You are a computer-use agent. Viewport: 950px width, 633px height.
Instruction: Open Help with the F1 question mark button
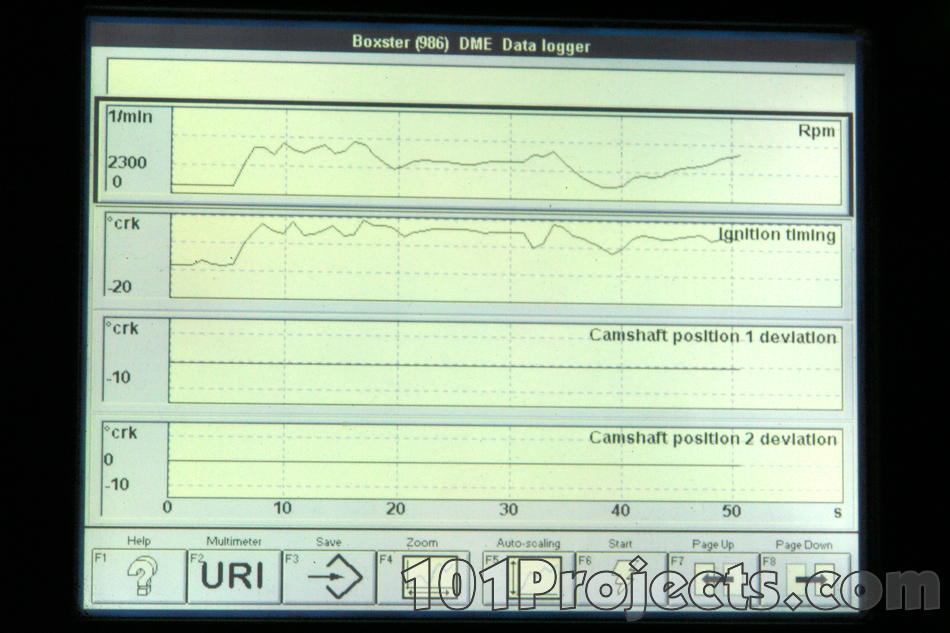tap(139, 575)
